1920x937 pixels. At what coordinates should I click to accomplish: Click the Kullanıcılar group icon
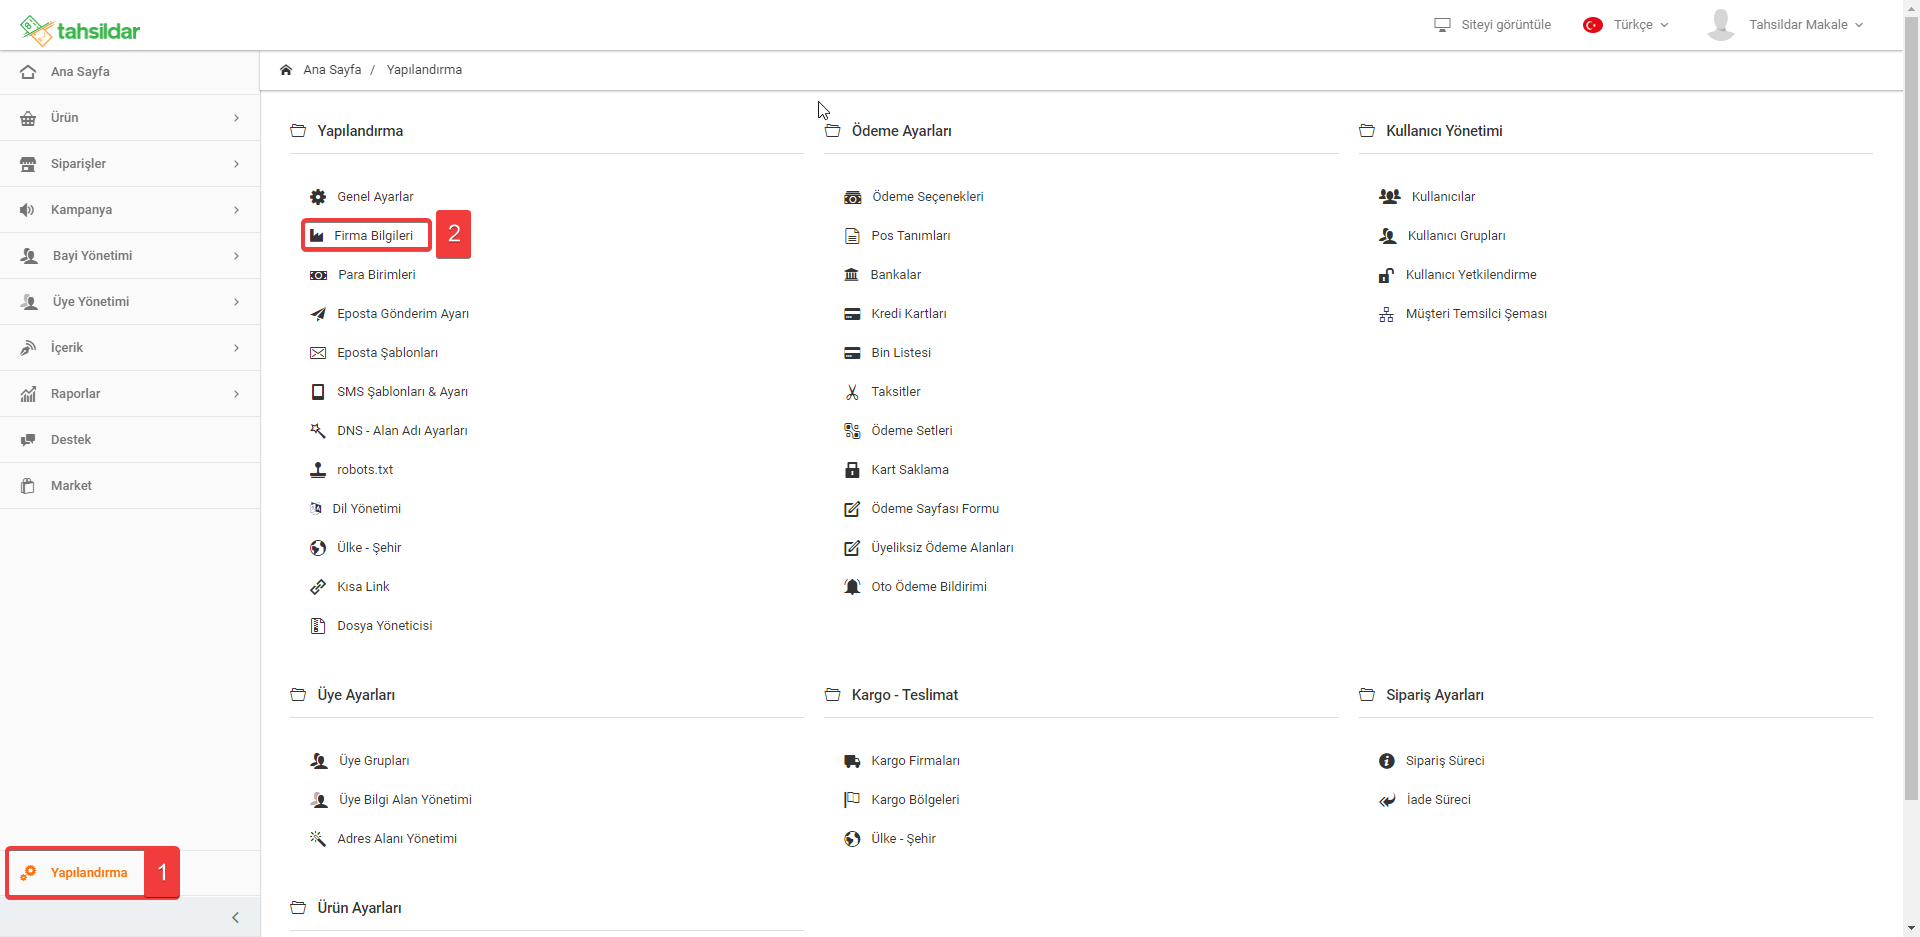pos(1390,197)
